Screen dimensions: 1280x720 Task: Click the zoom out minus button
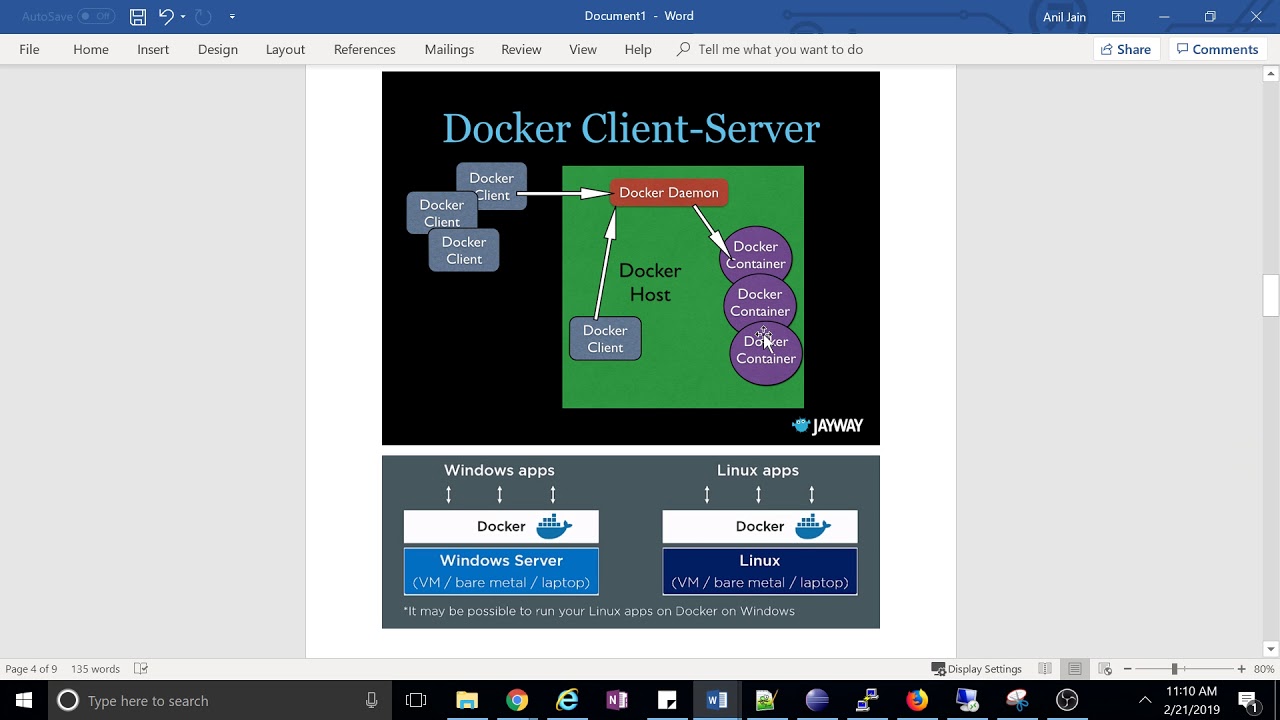pyautogui.click(x=1127, y=669)
